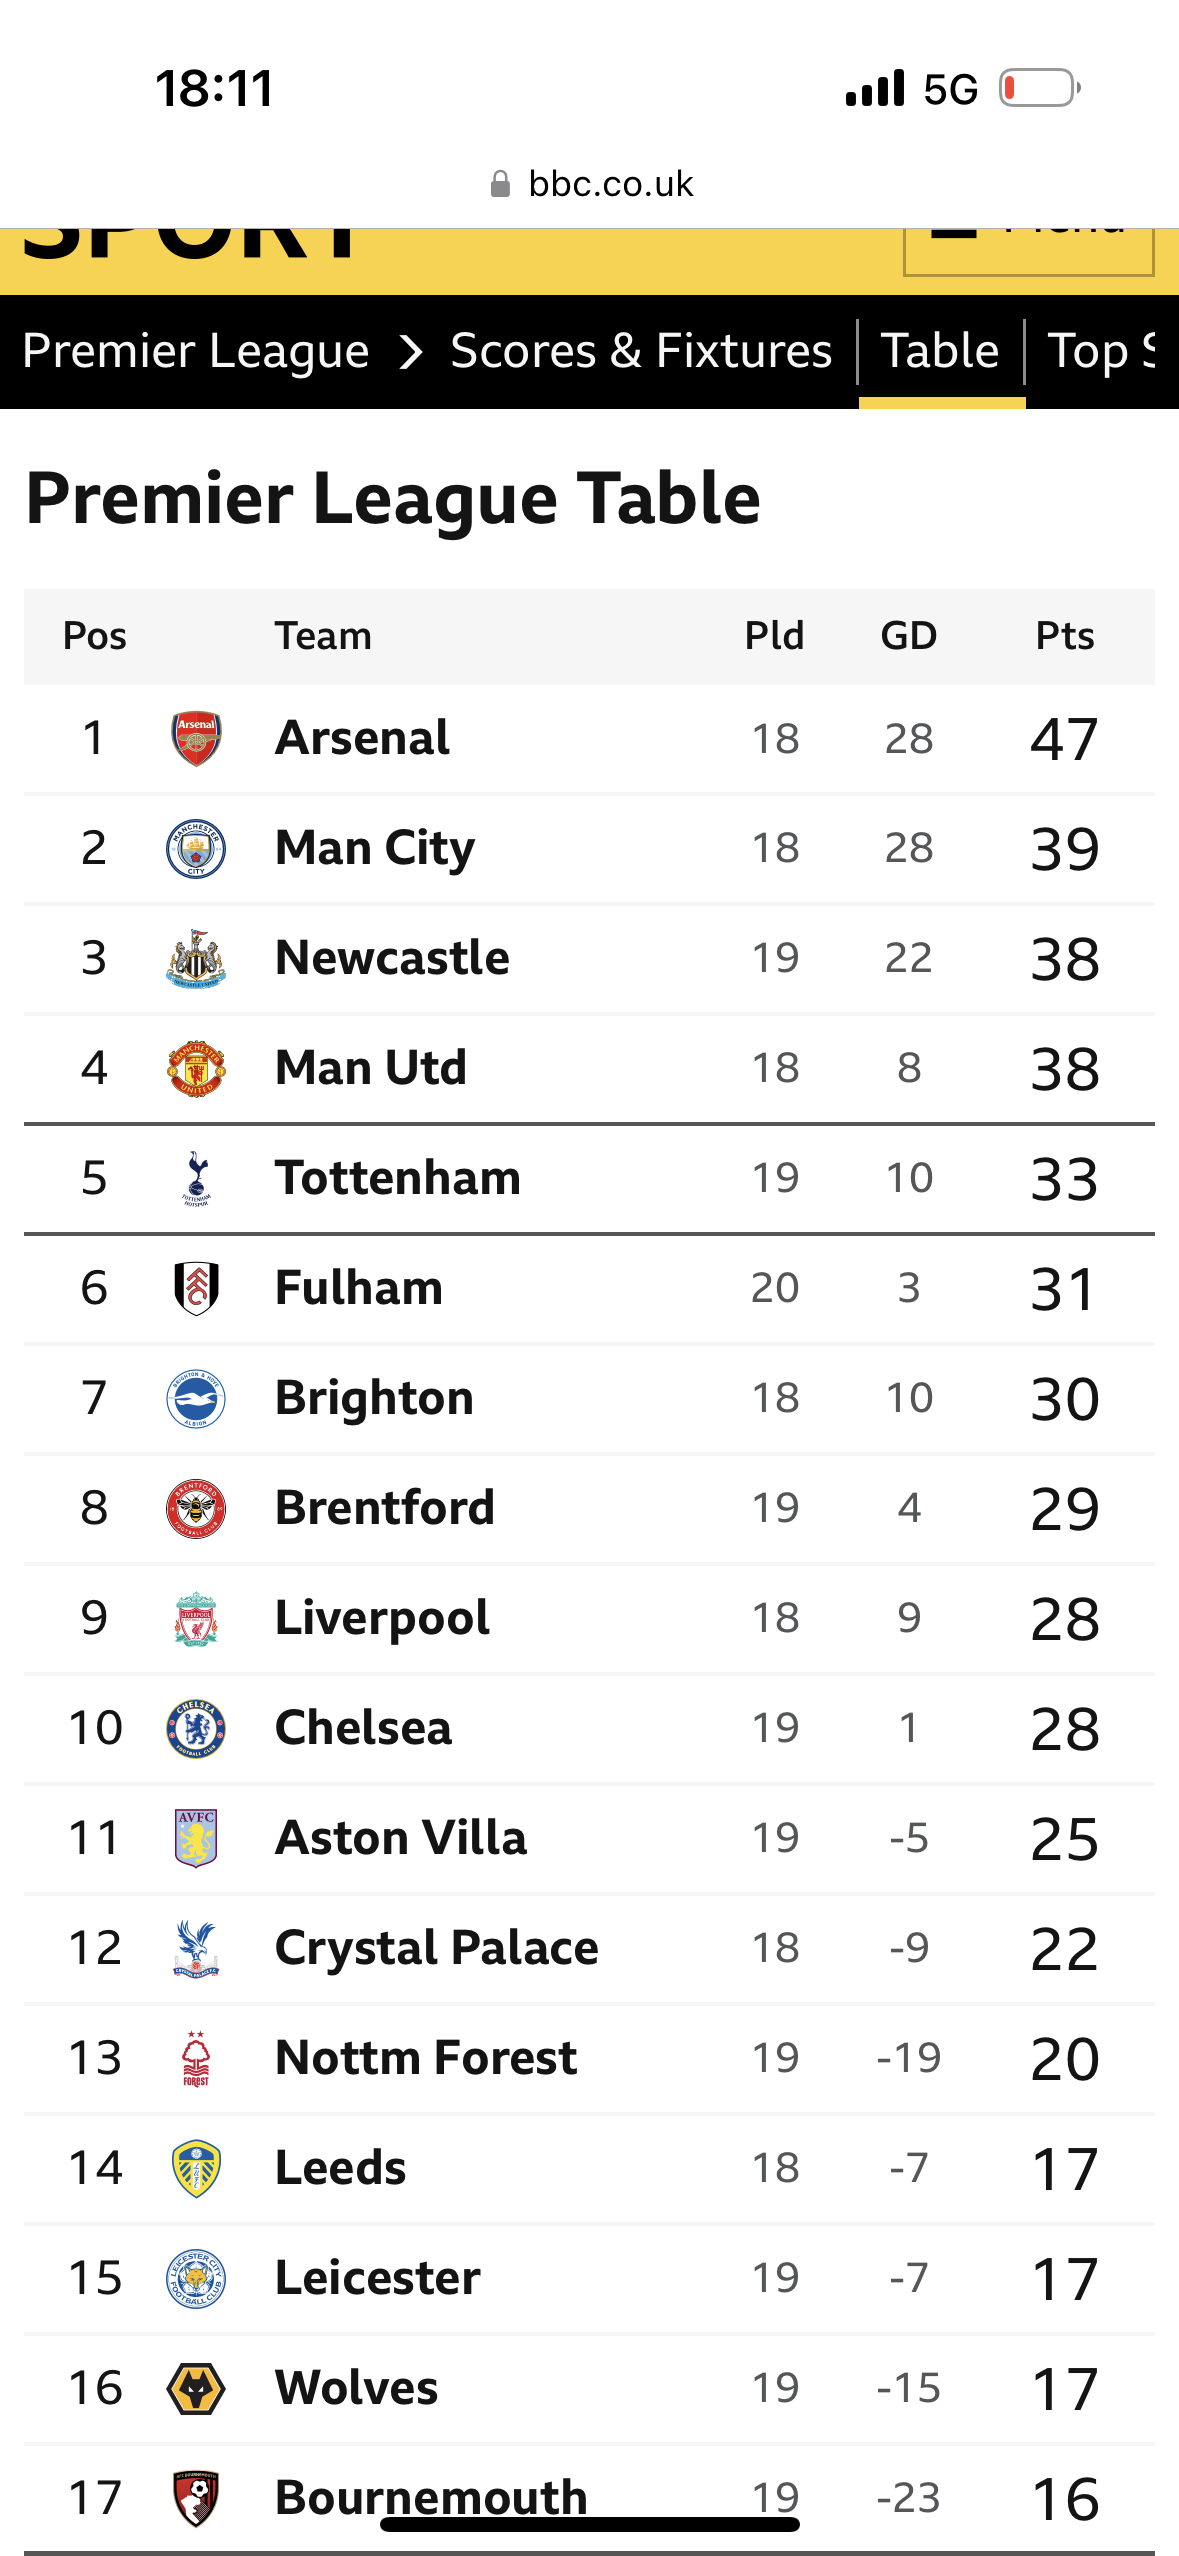Image resolution: width=1179 pixels, height=2556 pixels.
Task: Select the Newcastle crest icon
Action: 196,959
